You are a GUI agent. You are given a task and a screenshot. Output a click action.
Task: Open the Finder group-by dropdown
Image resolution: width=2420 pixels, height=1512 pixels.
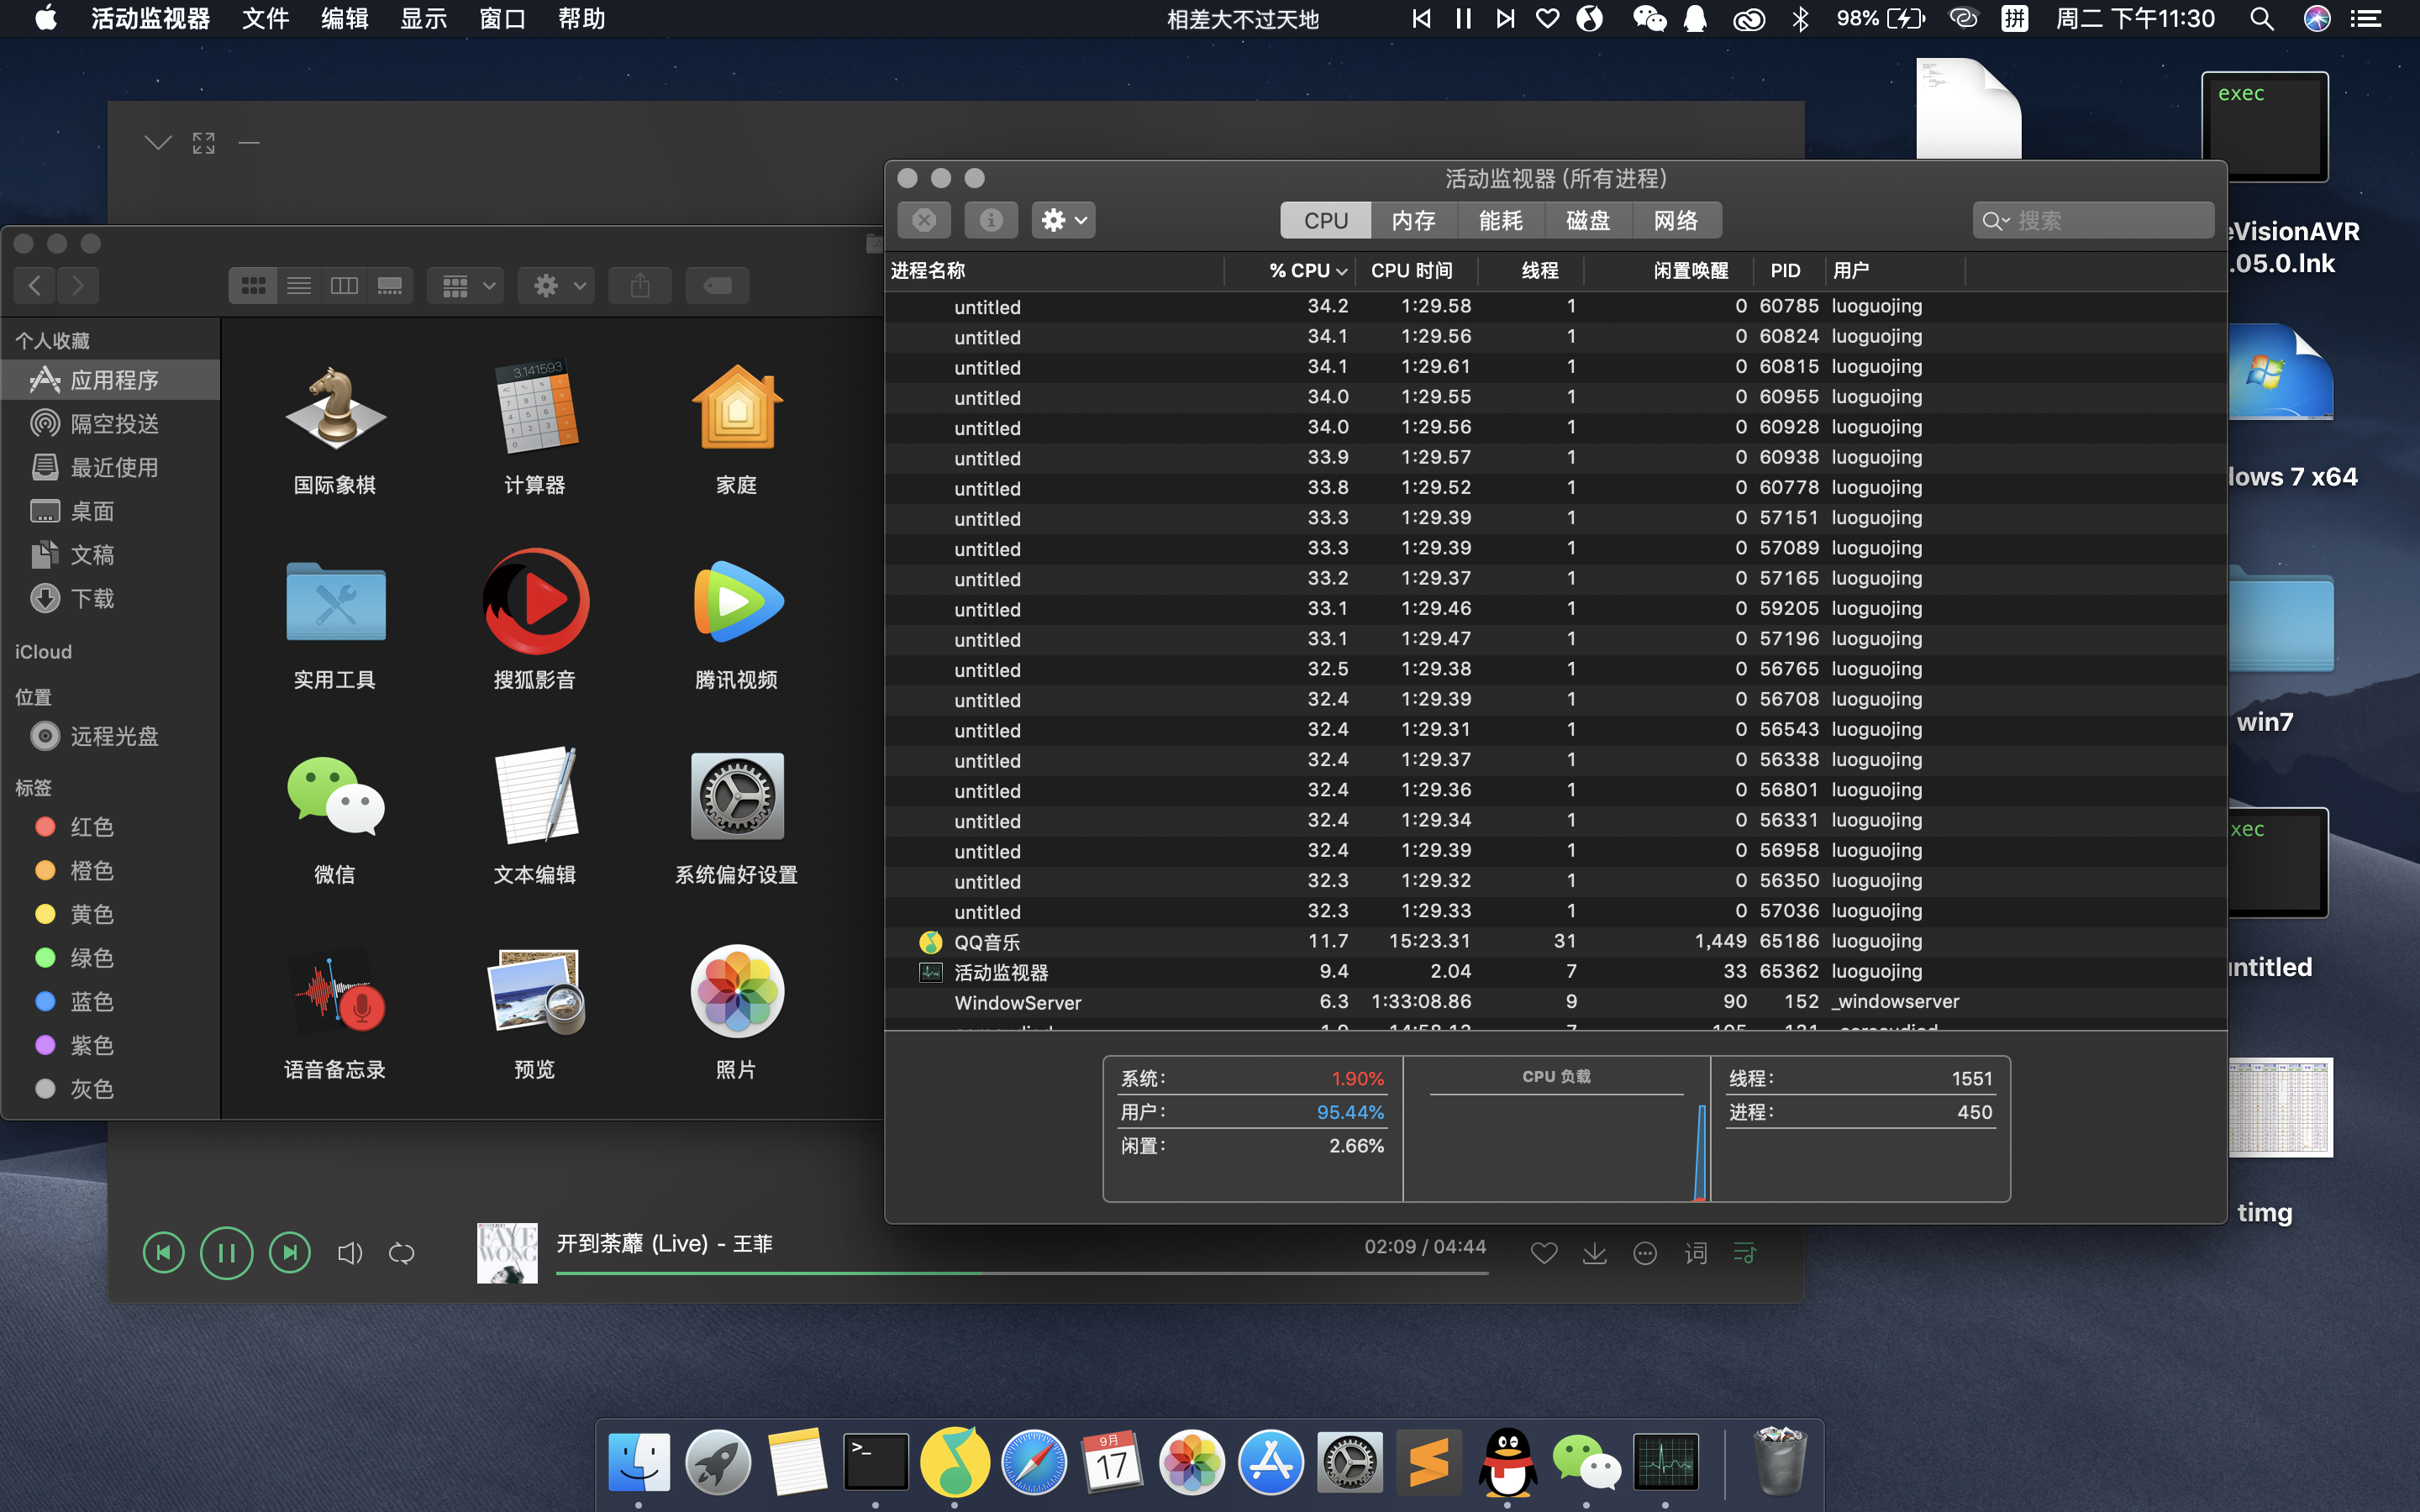(466, 286)
